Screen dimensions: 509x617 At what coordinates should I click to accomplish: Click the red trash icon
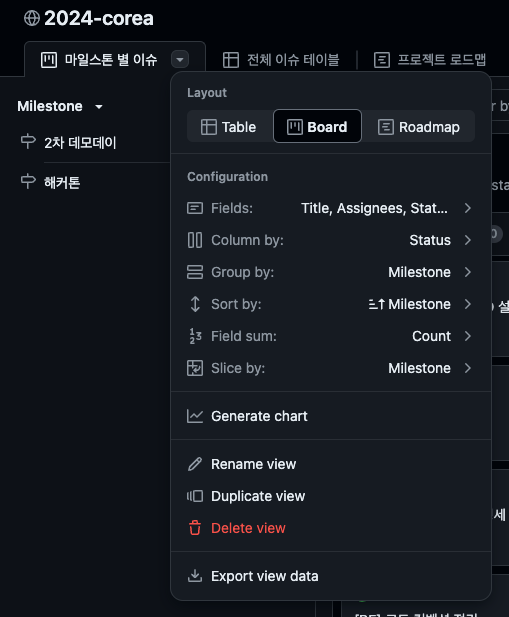click(x=195, y=528)
